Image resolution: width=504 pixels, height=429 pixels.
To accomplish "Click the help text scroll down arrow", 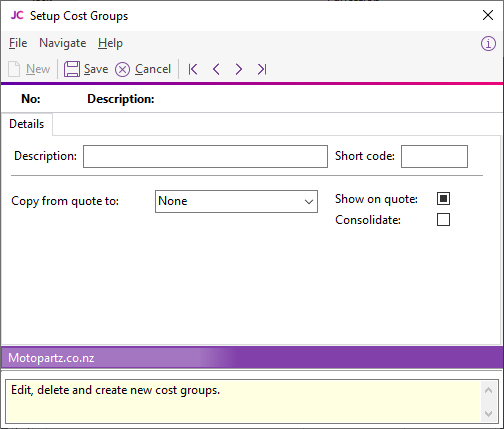I will [488, 414].
